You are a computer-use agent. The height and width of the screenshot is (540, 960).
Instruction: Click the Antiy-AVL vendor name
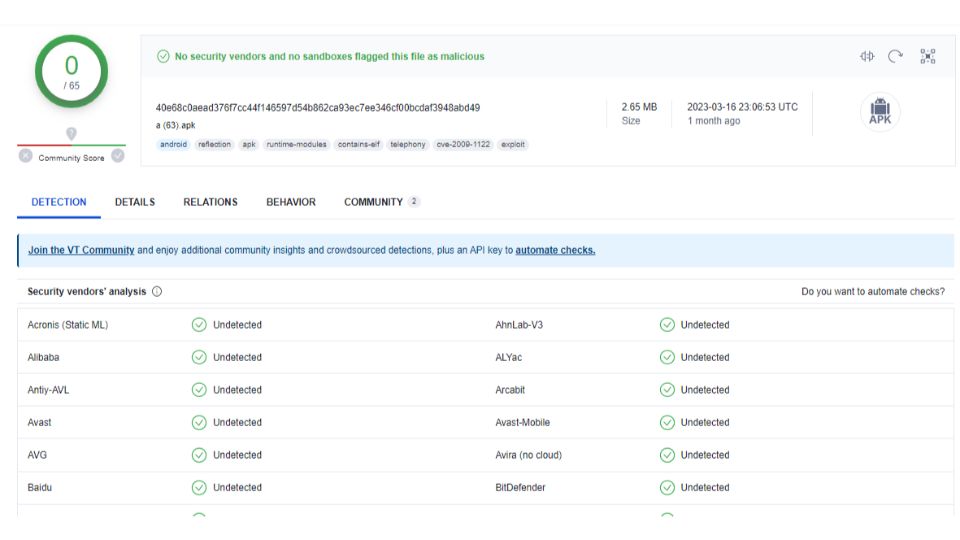pyautogui.click(x=48, y=389)
